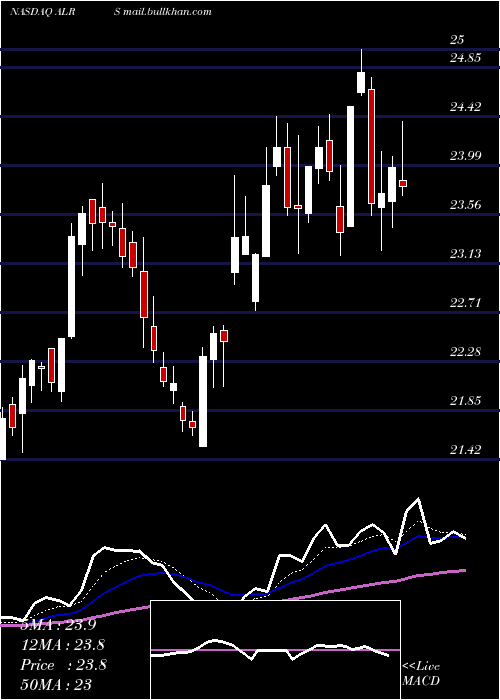500x700 pixels.
Task: Click inside the Live MACD inset chart
Action: (x=275, y=650)
